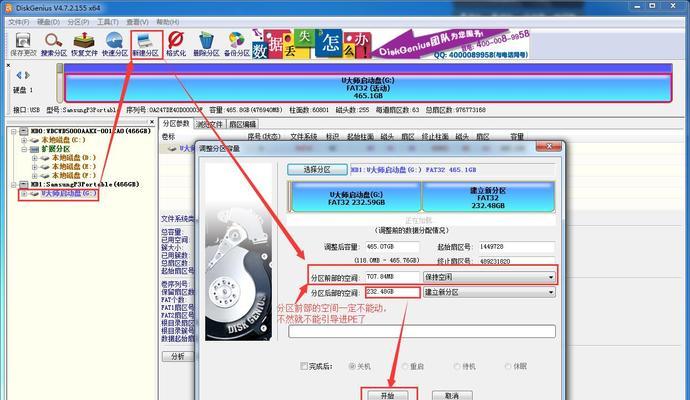
Task: Collapse the HD1 SamsungF3Portable tree node
Action: coord(14,184)
